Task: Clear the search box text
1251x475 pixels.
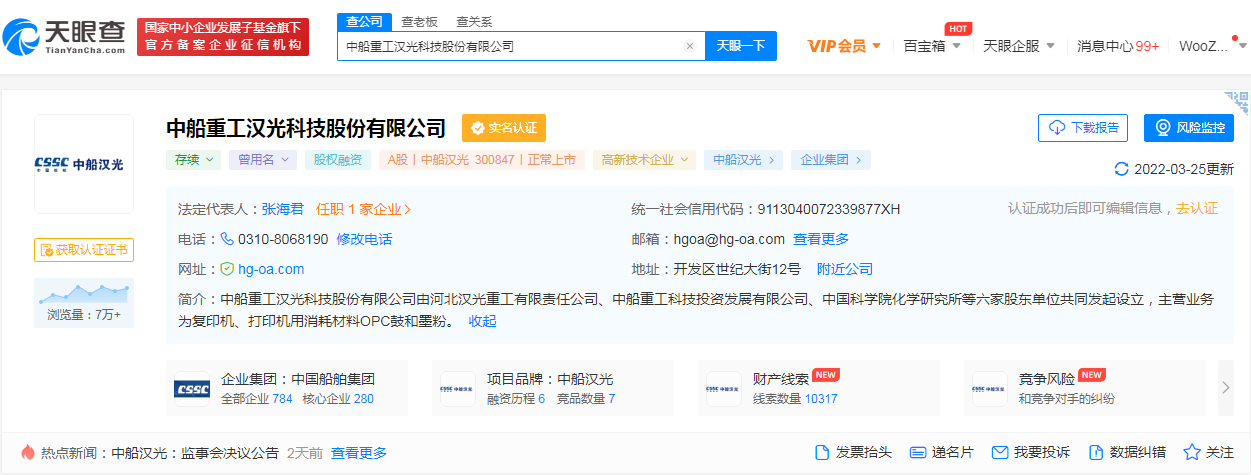Action: 689,46
